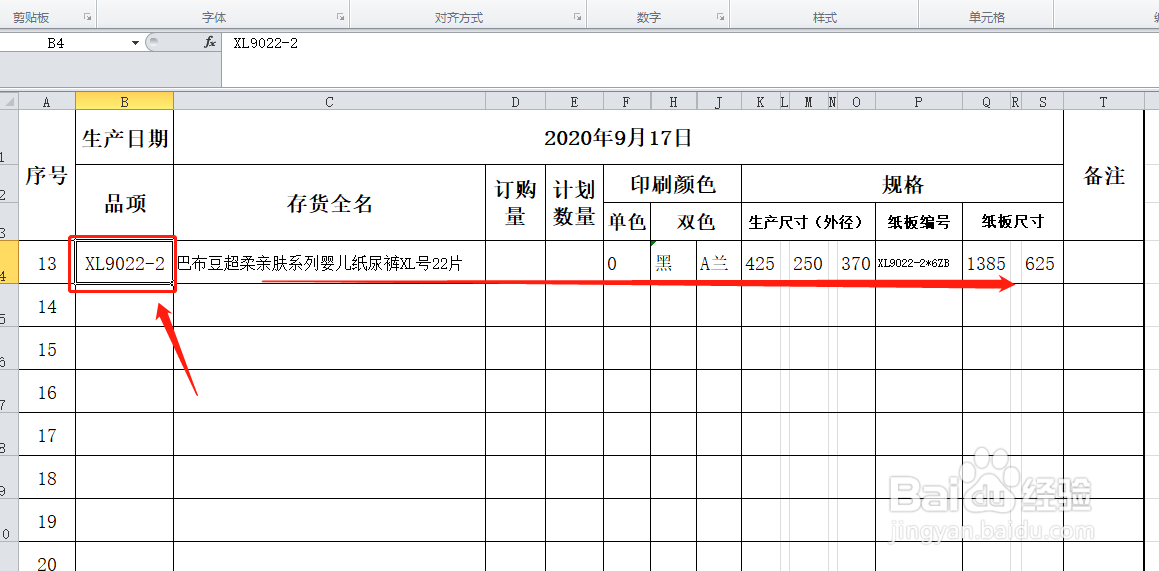1159x571 pixels.
Task: Click the 计划数量 header cell
Action: tap(574, 202)
